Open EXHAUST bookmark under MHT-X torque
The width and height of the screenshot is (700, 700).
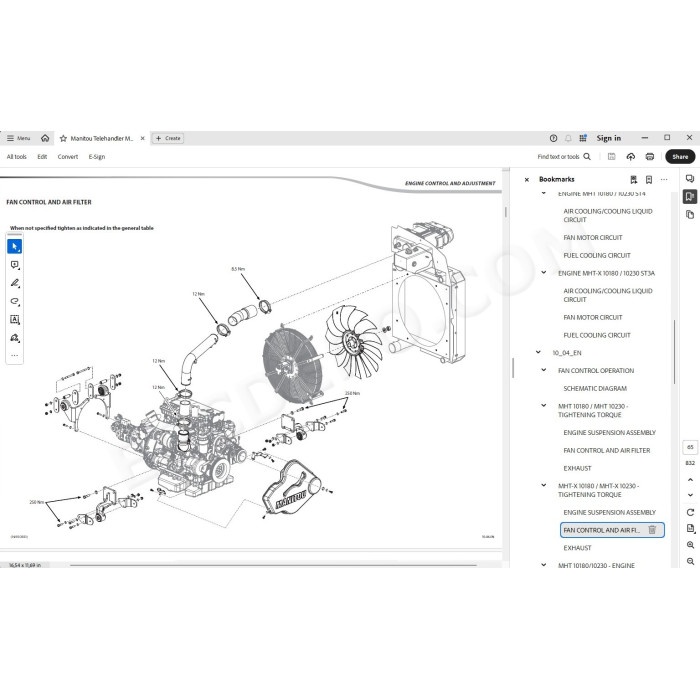pos(577,548)
